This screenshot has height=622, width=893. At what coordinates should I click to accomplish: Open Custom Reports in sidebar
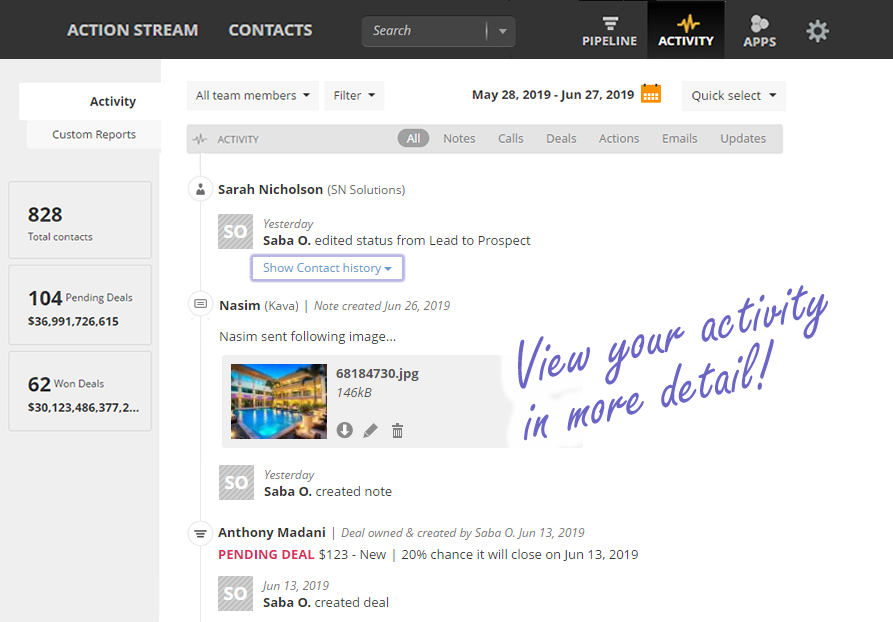94,134
